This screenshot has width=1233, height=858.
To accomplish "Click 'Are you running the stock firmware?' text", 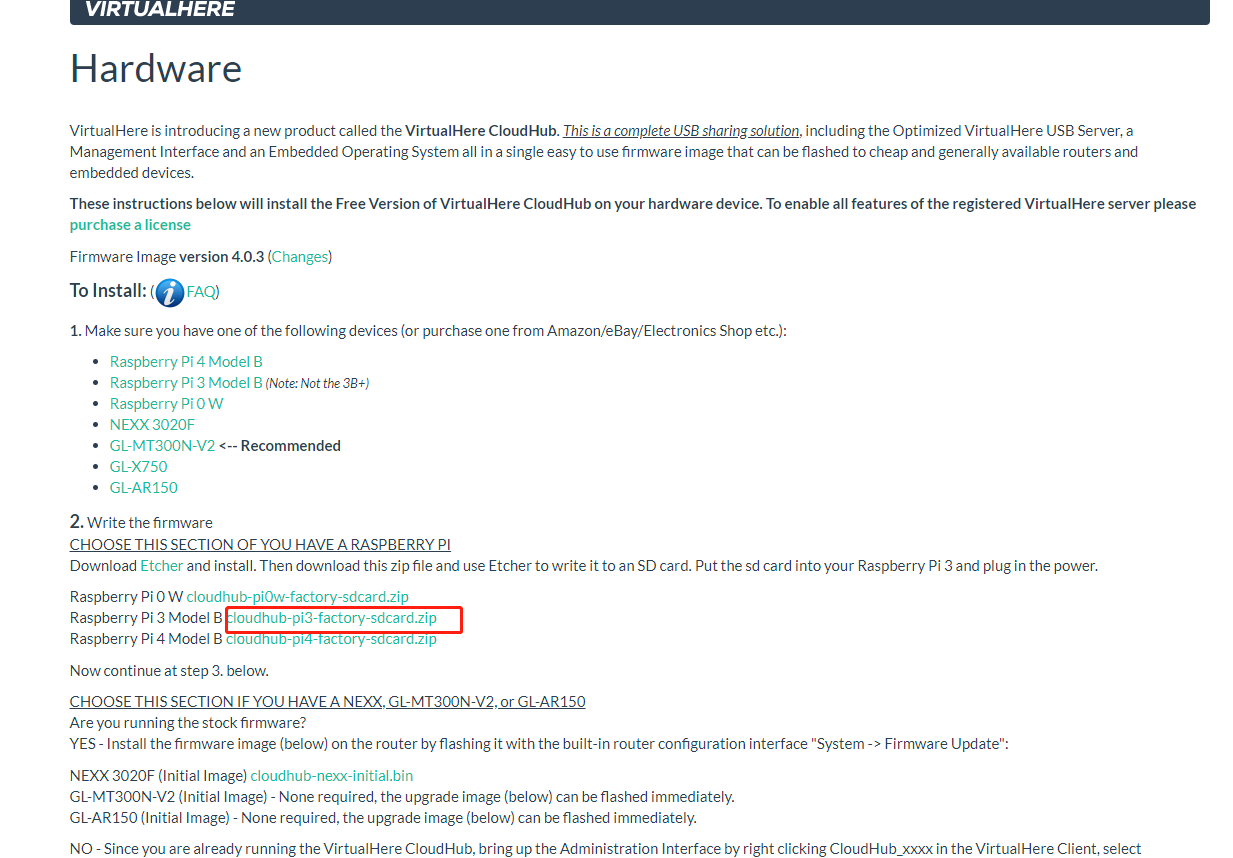I will 188,723.
